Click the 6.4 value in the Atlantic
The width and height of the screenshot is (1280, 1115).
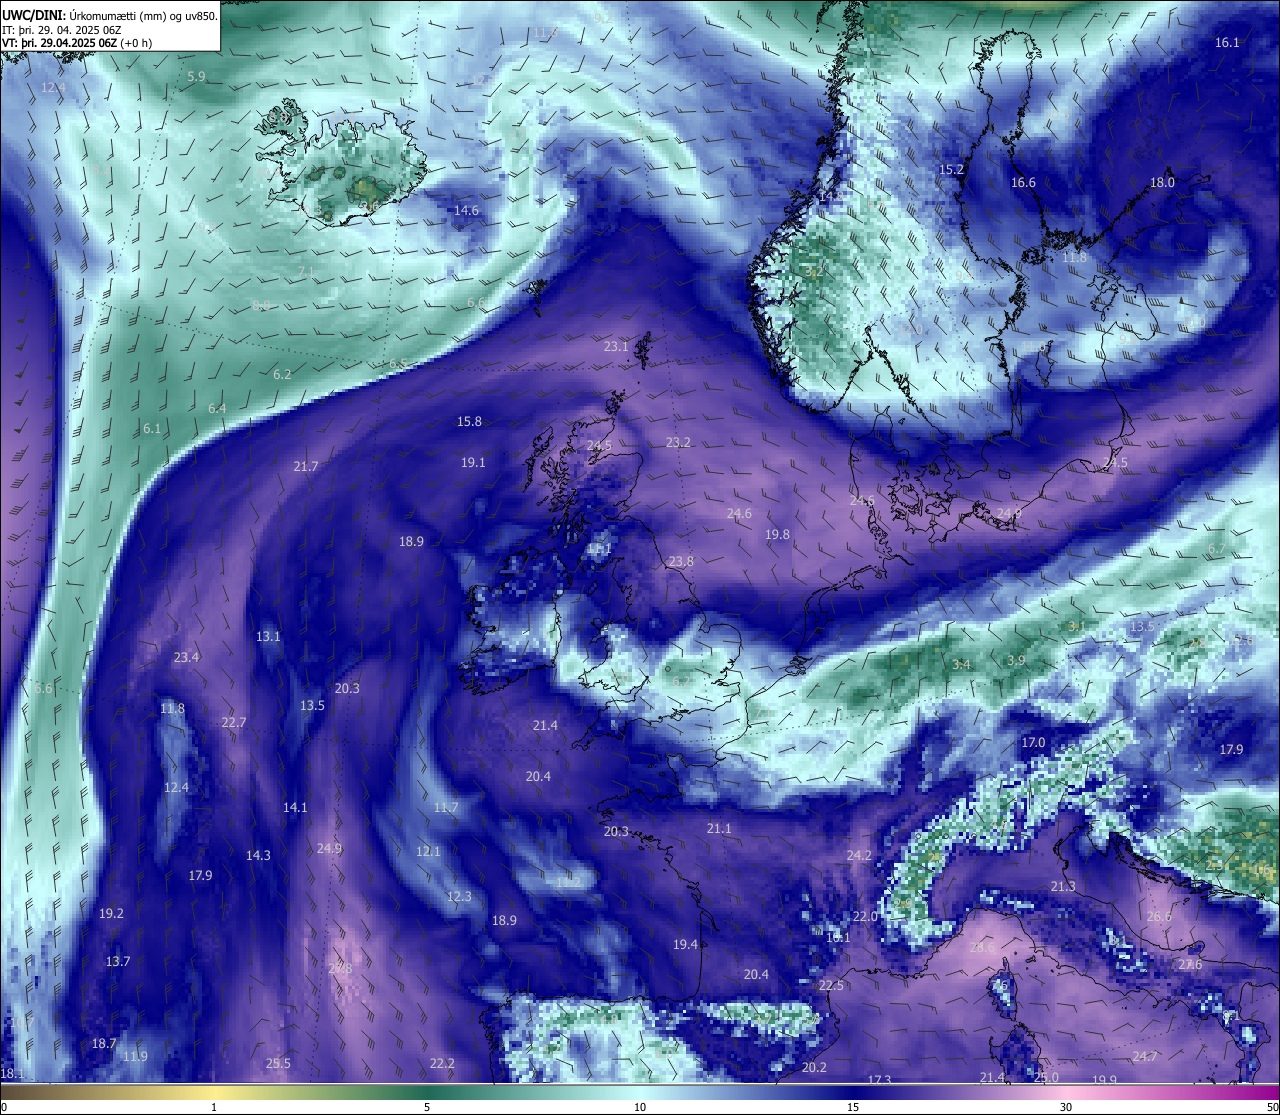pyautogui.click(x=217, y=409)
